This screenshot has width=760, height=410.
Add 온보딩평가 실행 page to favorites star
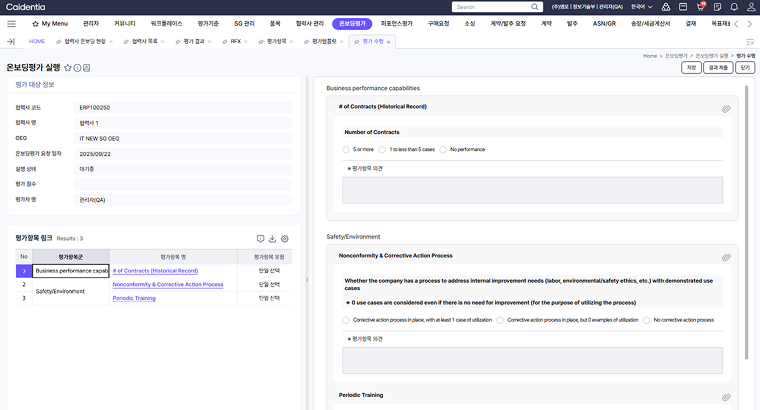tap(67, 67)
